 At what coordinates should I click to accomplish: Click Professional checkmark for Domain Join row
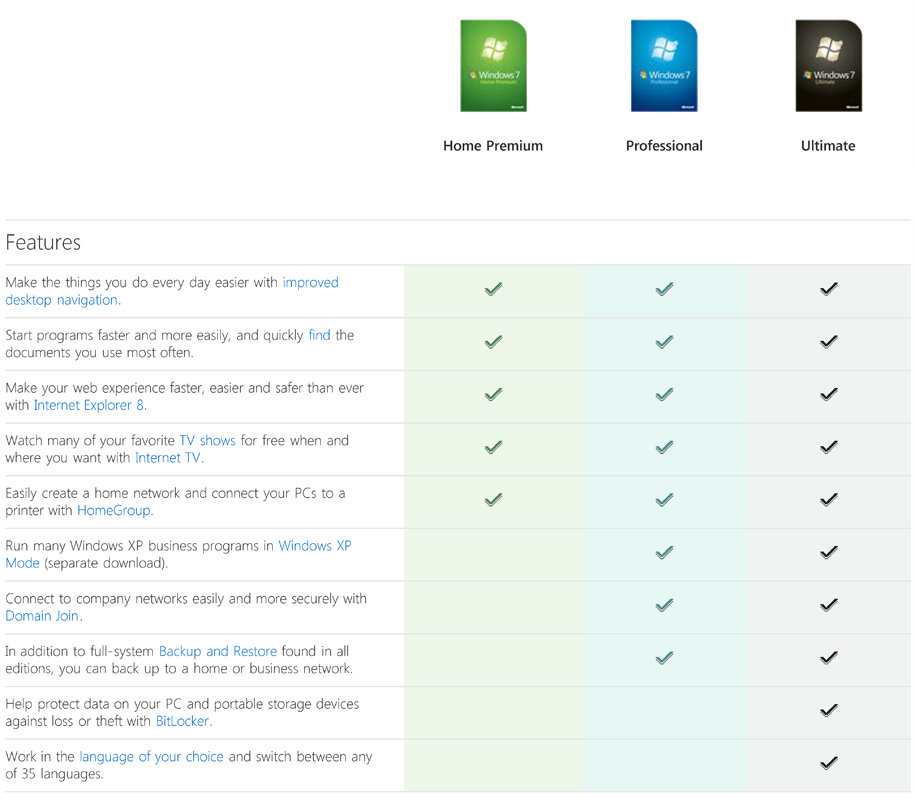[664, 605]
